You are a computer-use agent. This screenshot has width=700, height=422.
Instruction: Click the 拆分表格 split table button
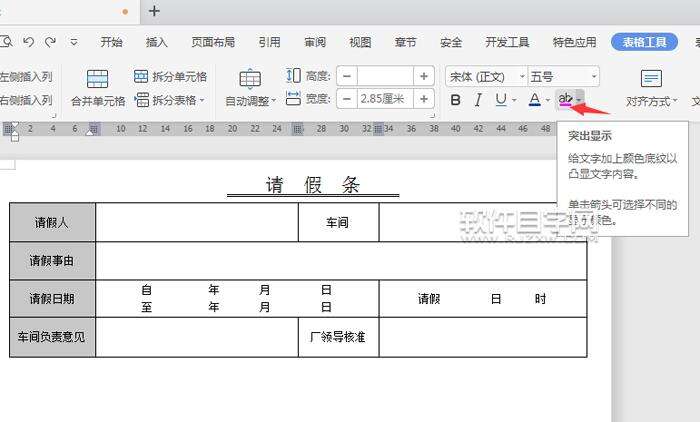pos(165,100)
